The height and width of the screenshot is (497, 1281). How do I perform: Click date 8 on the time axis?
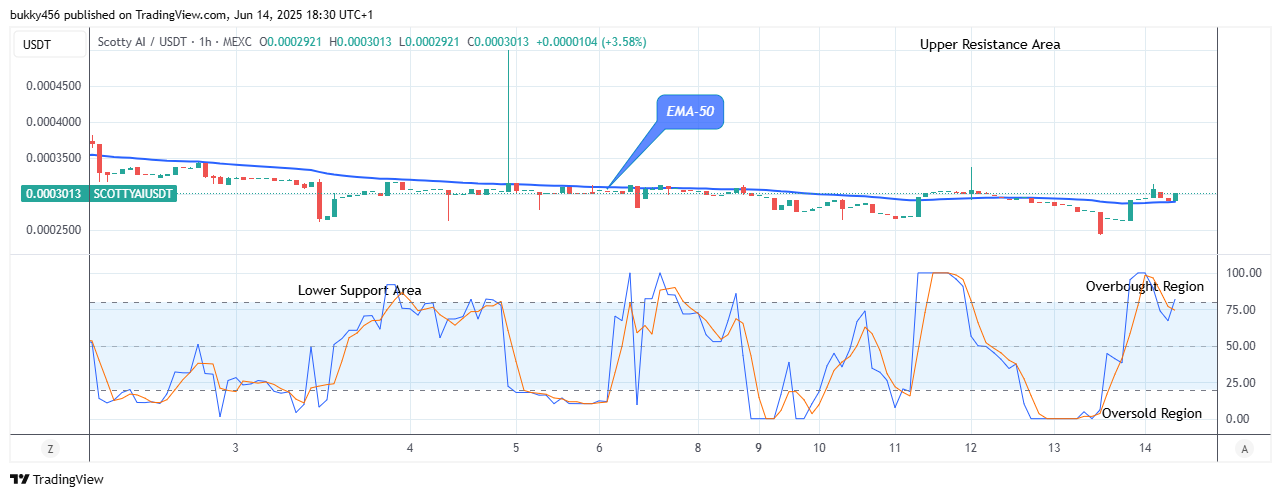[697, 448]
